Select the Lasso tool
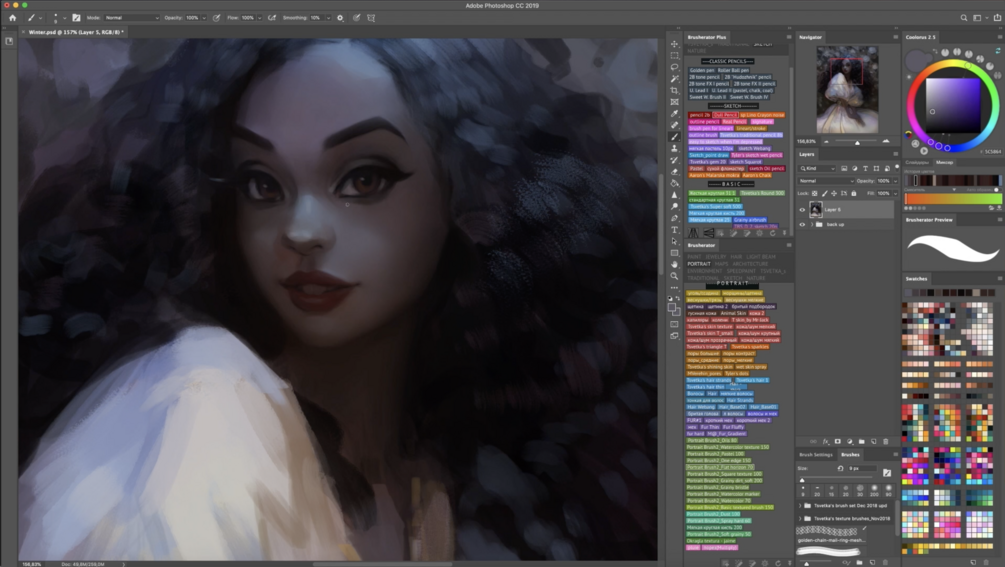 point(674,67)
